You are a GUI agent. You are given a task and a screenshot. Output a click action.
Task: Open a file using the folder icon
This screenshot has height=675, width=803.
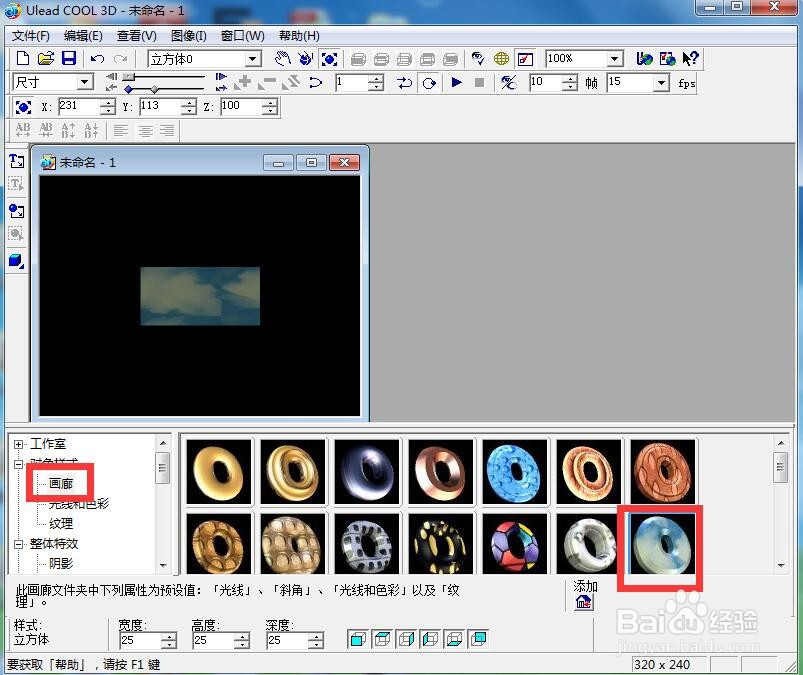click(x=46, y=58)
